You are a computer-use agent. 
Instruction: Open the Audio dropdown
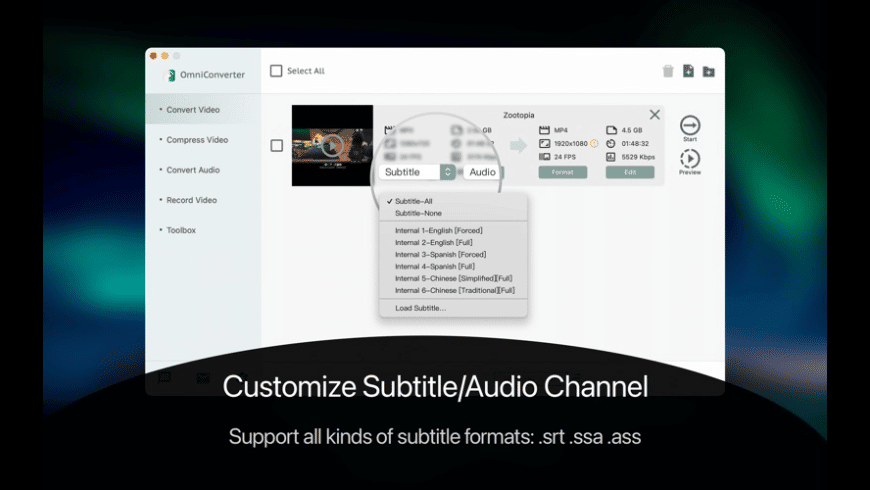(x=483, y=172)
